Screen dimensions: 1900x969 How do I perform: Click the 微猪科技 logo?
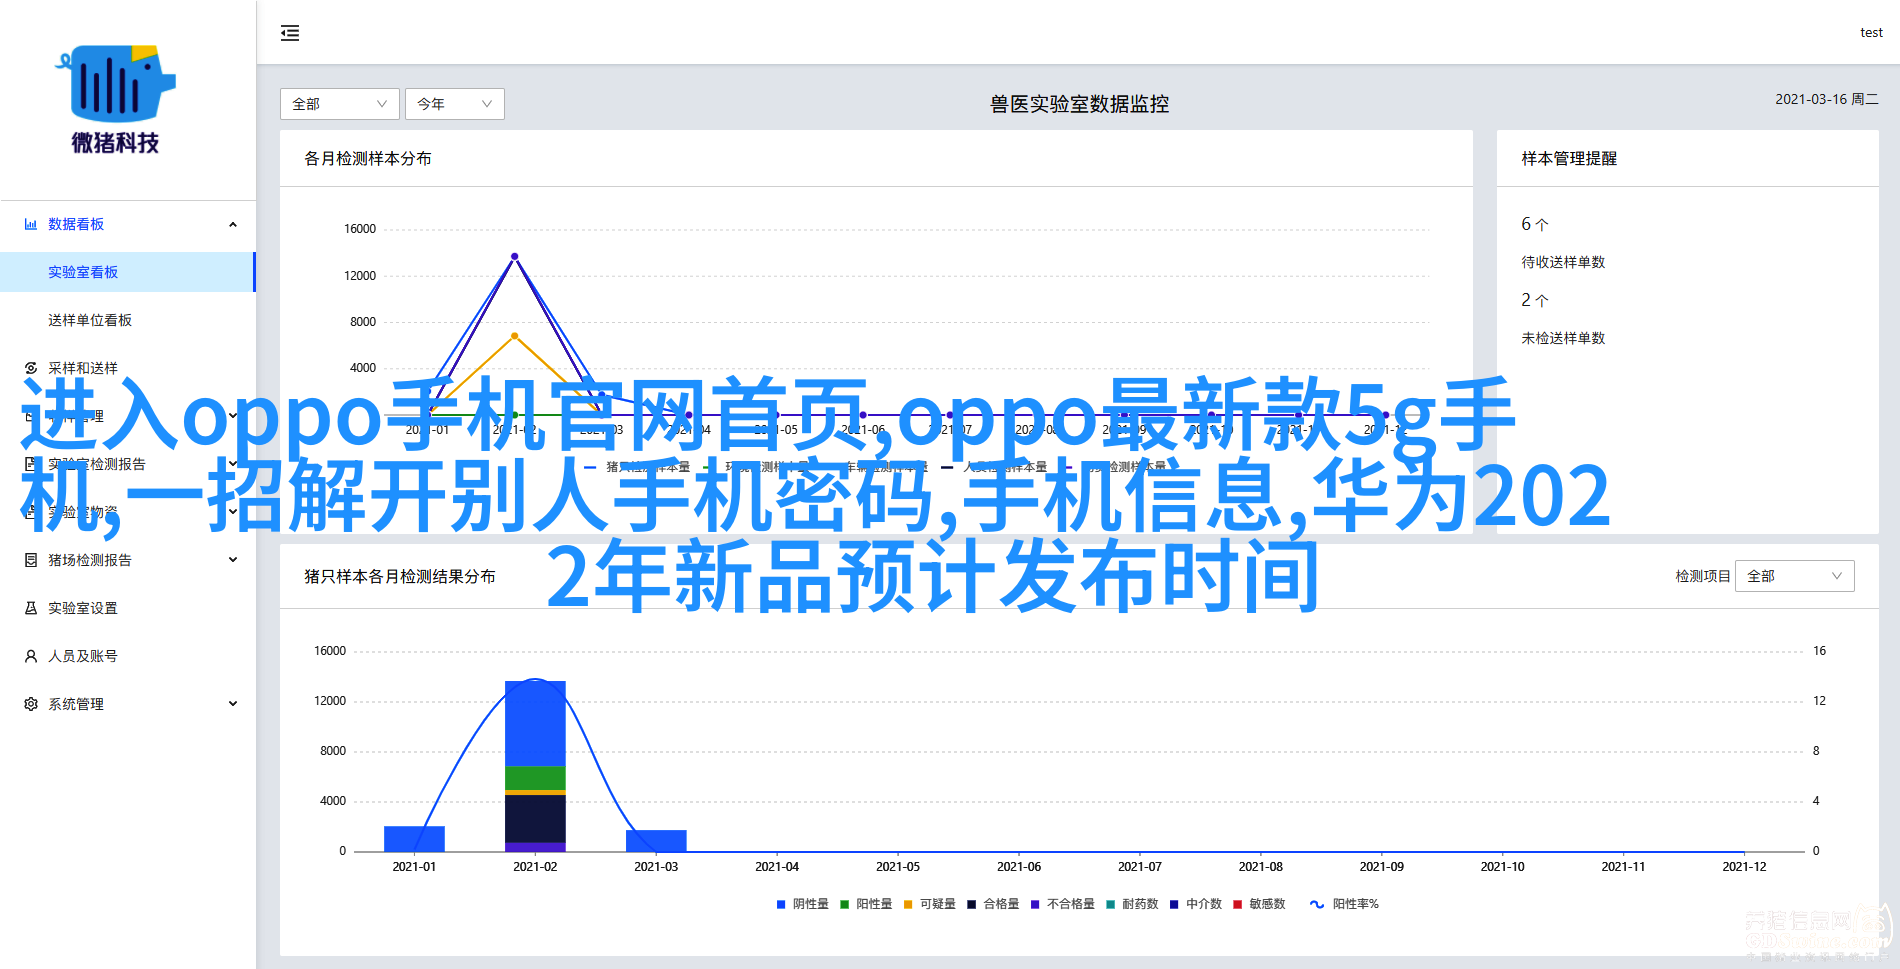click(x=115, y=99)
